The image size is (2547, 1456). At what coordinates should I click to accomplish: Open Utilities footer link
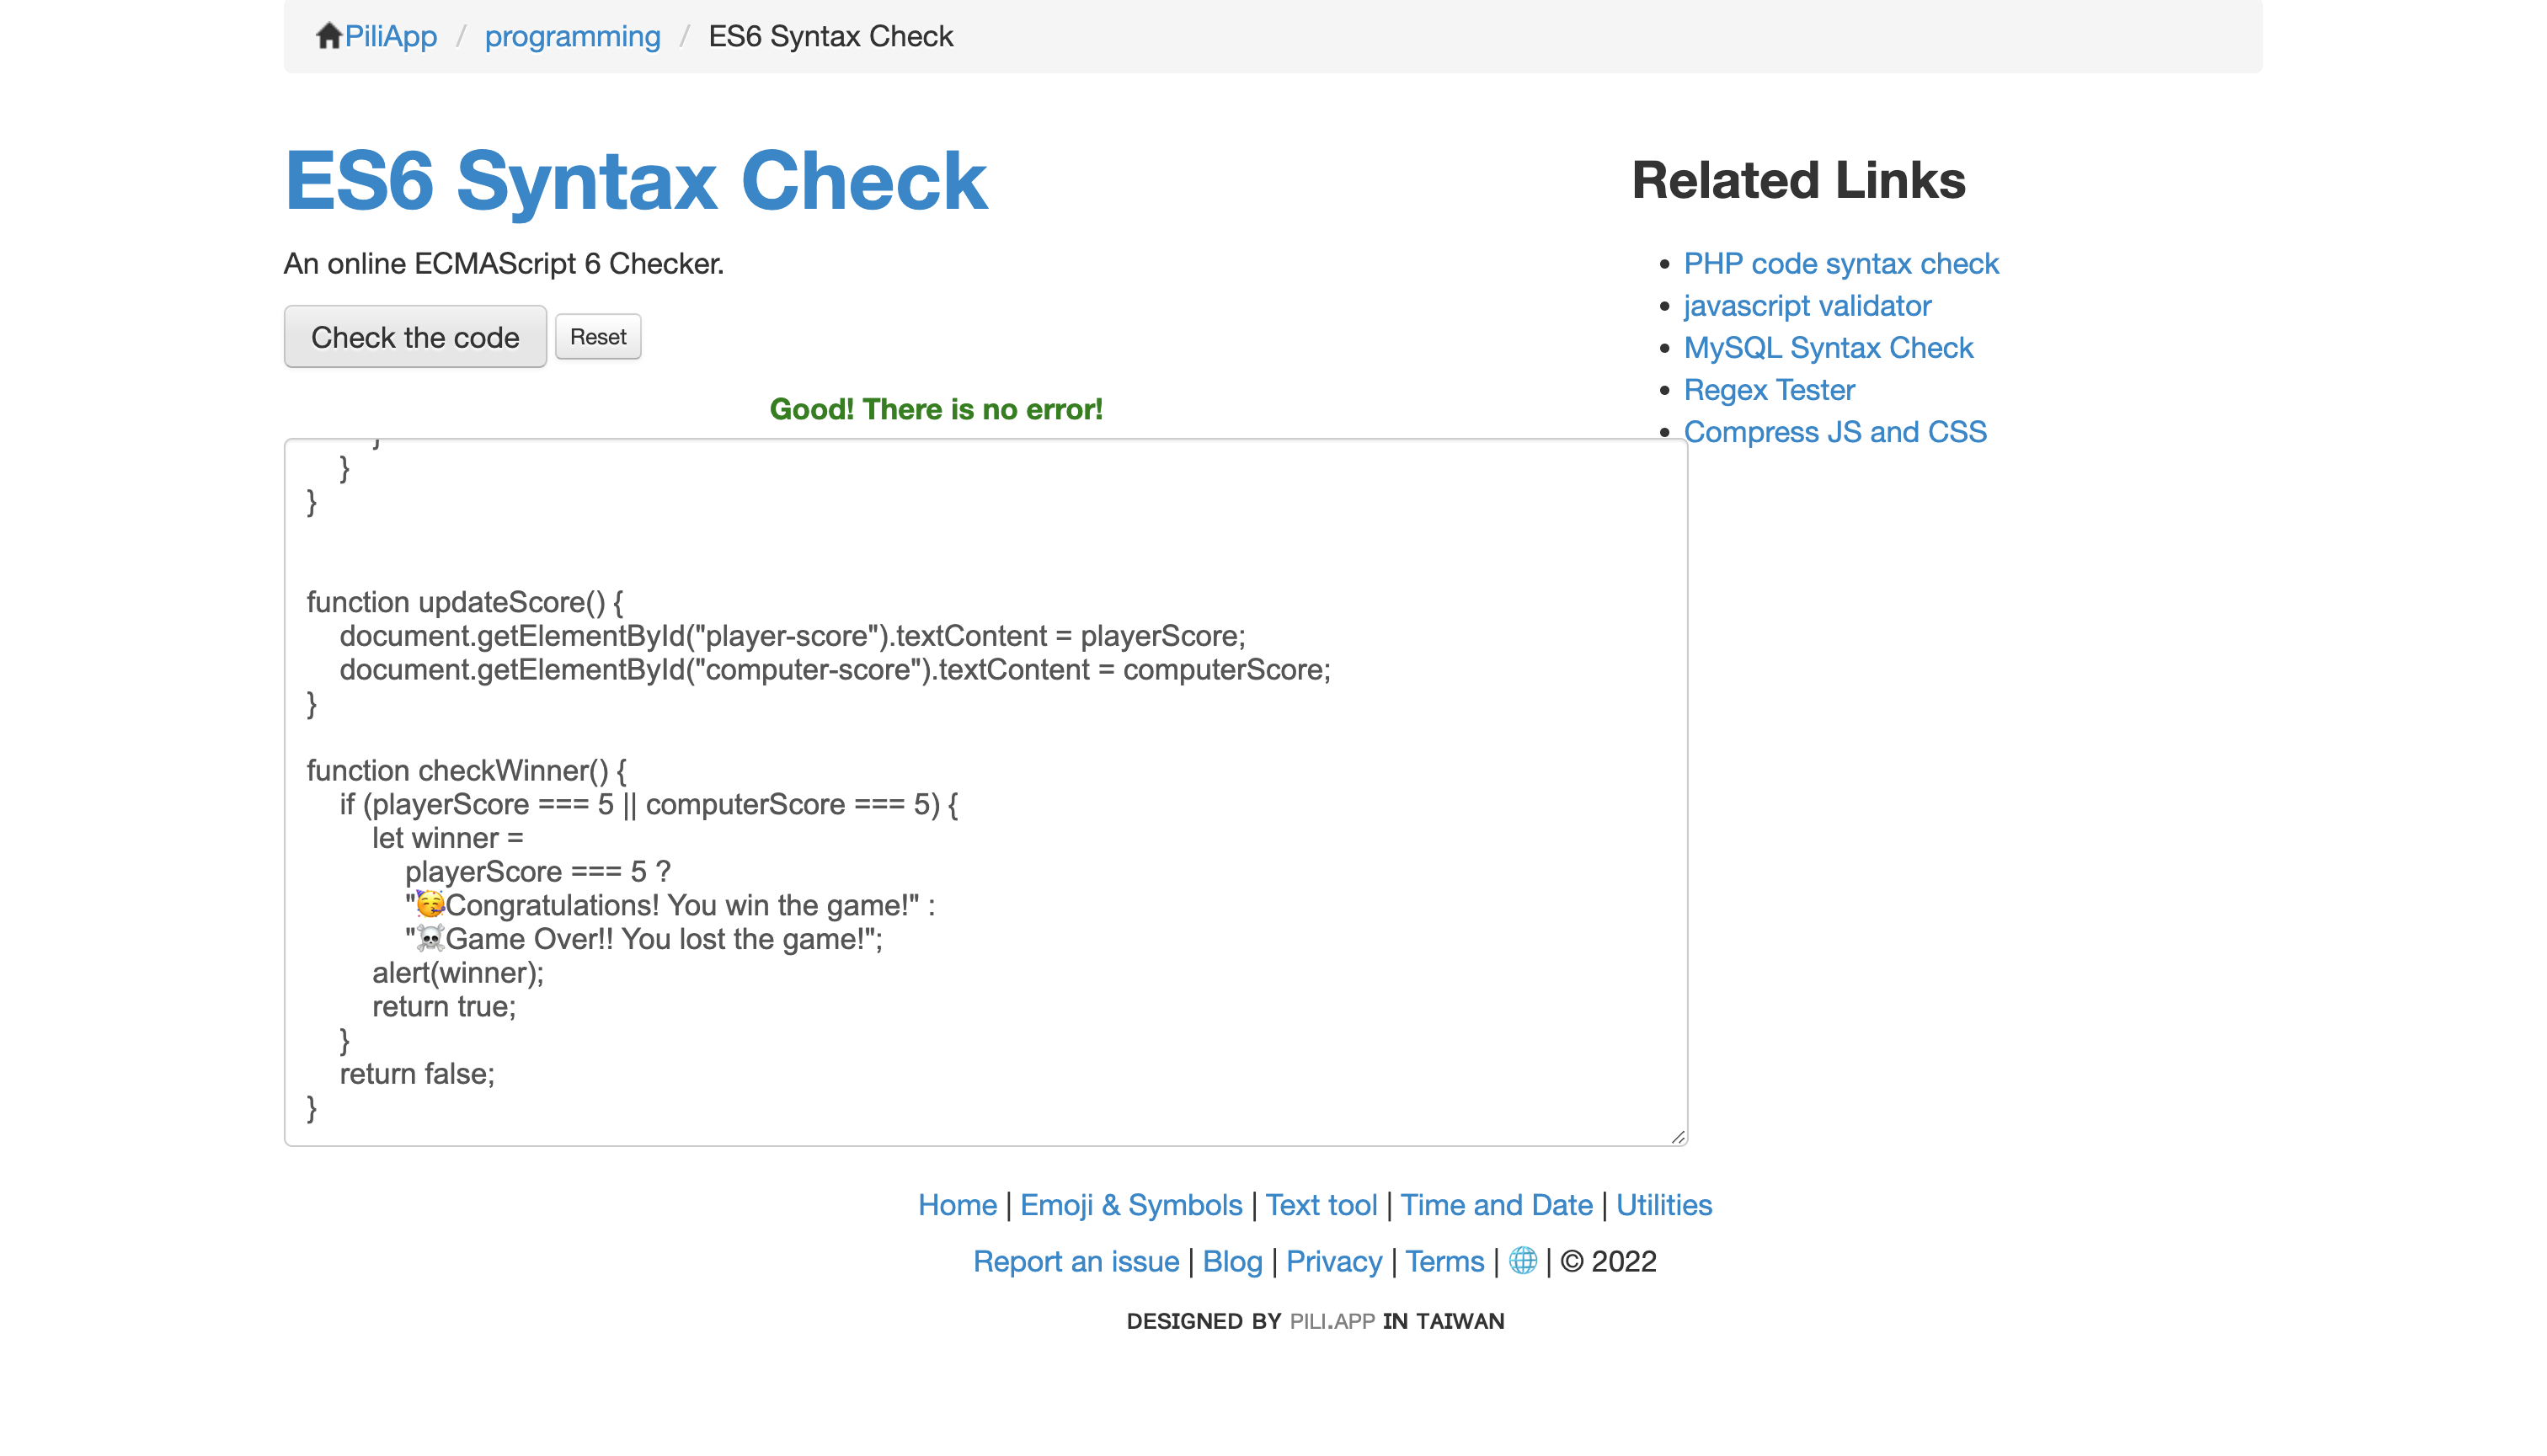click(x=1663, y=1205)
